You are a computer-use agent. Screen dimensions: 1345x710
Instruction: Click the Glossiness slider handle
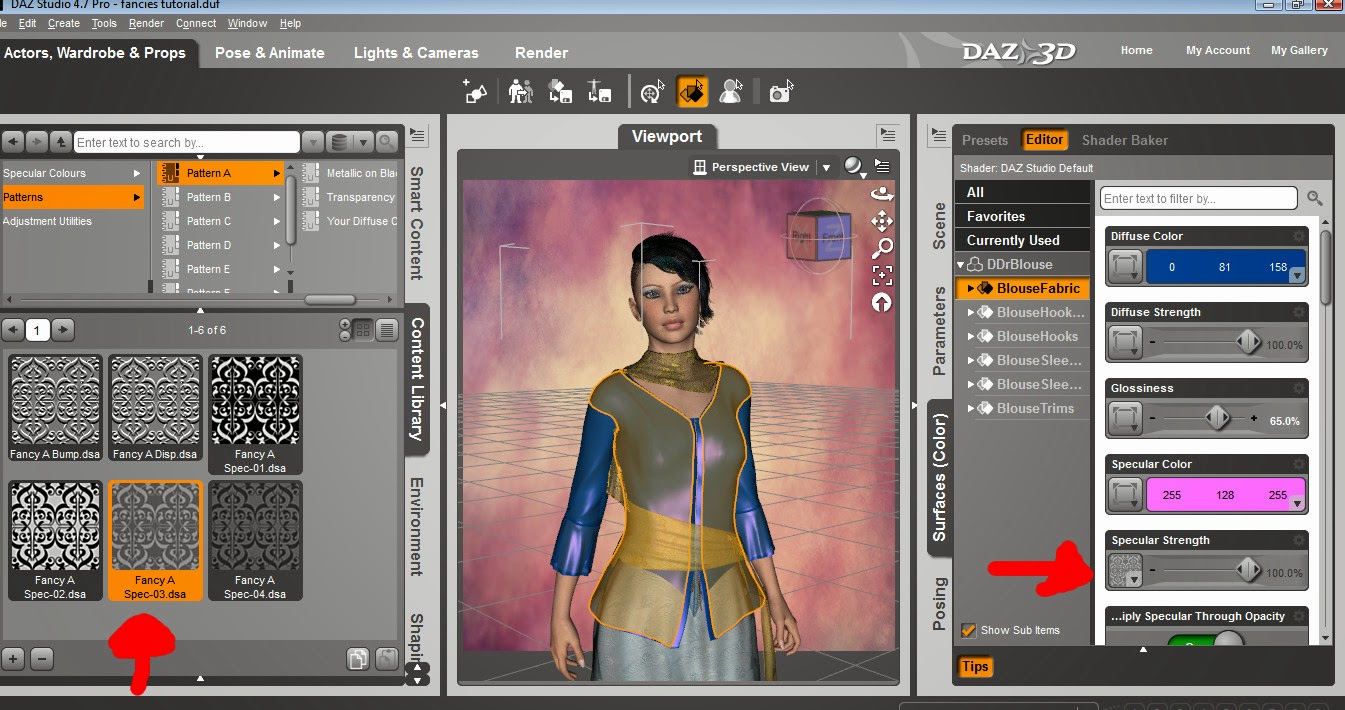click(x=1217, y=418)
